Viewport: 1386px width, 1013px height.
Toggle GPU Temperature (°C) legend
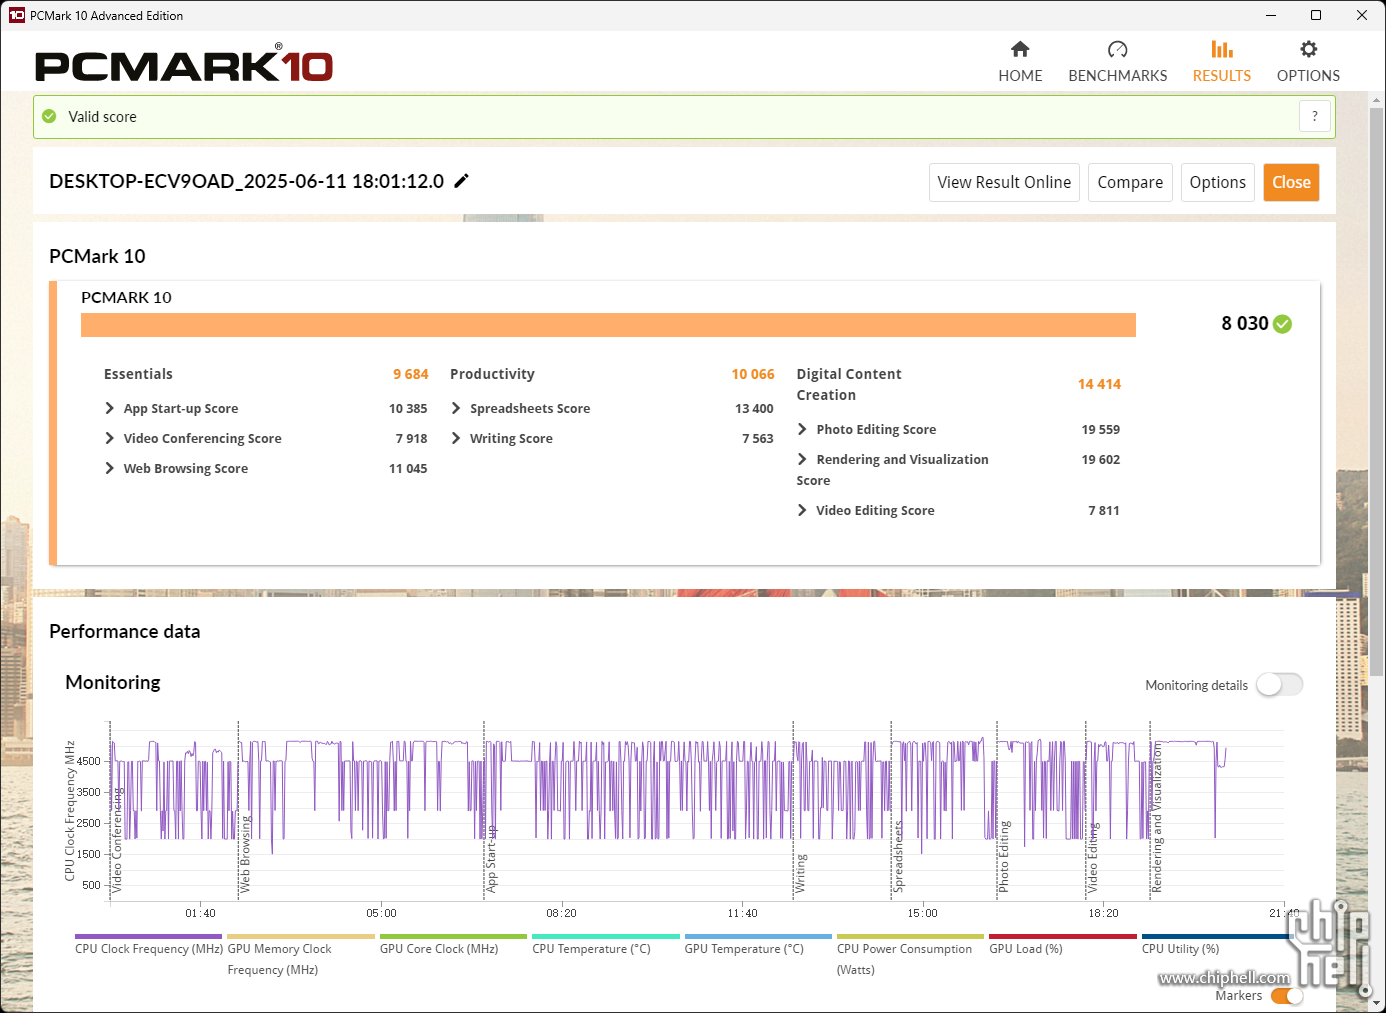tap(758, 946)
